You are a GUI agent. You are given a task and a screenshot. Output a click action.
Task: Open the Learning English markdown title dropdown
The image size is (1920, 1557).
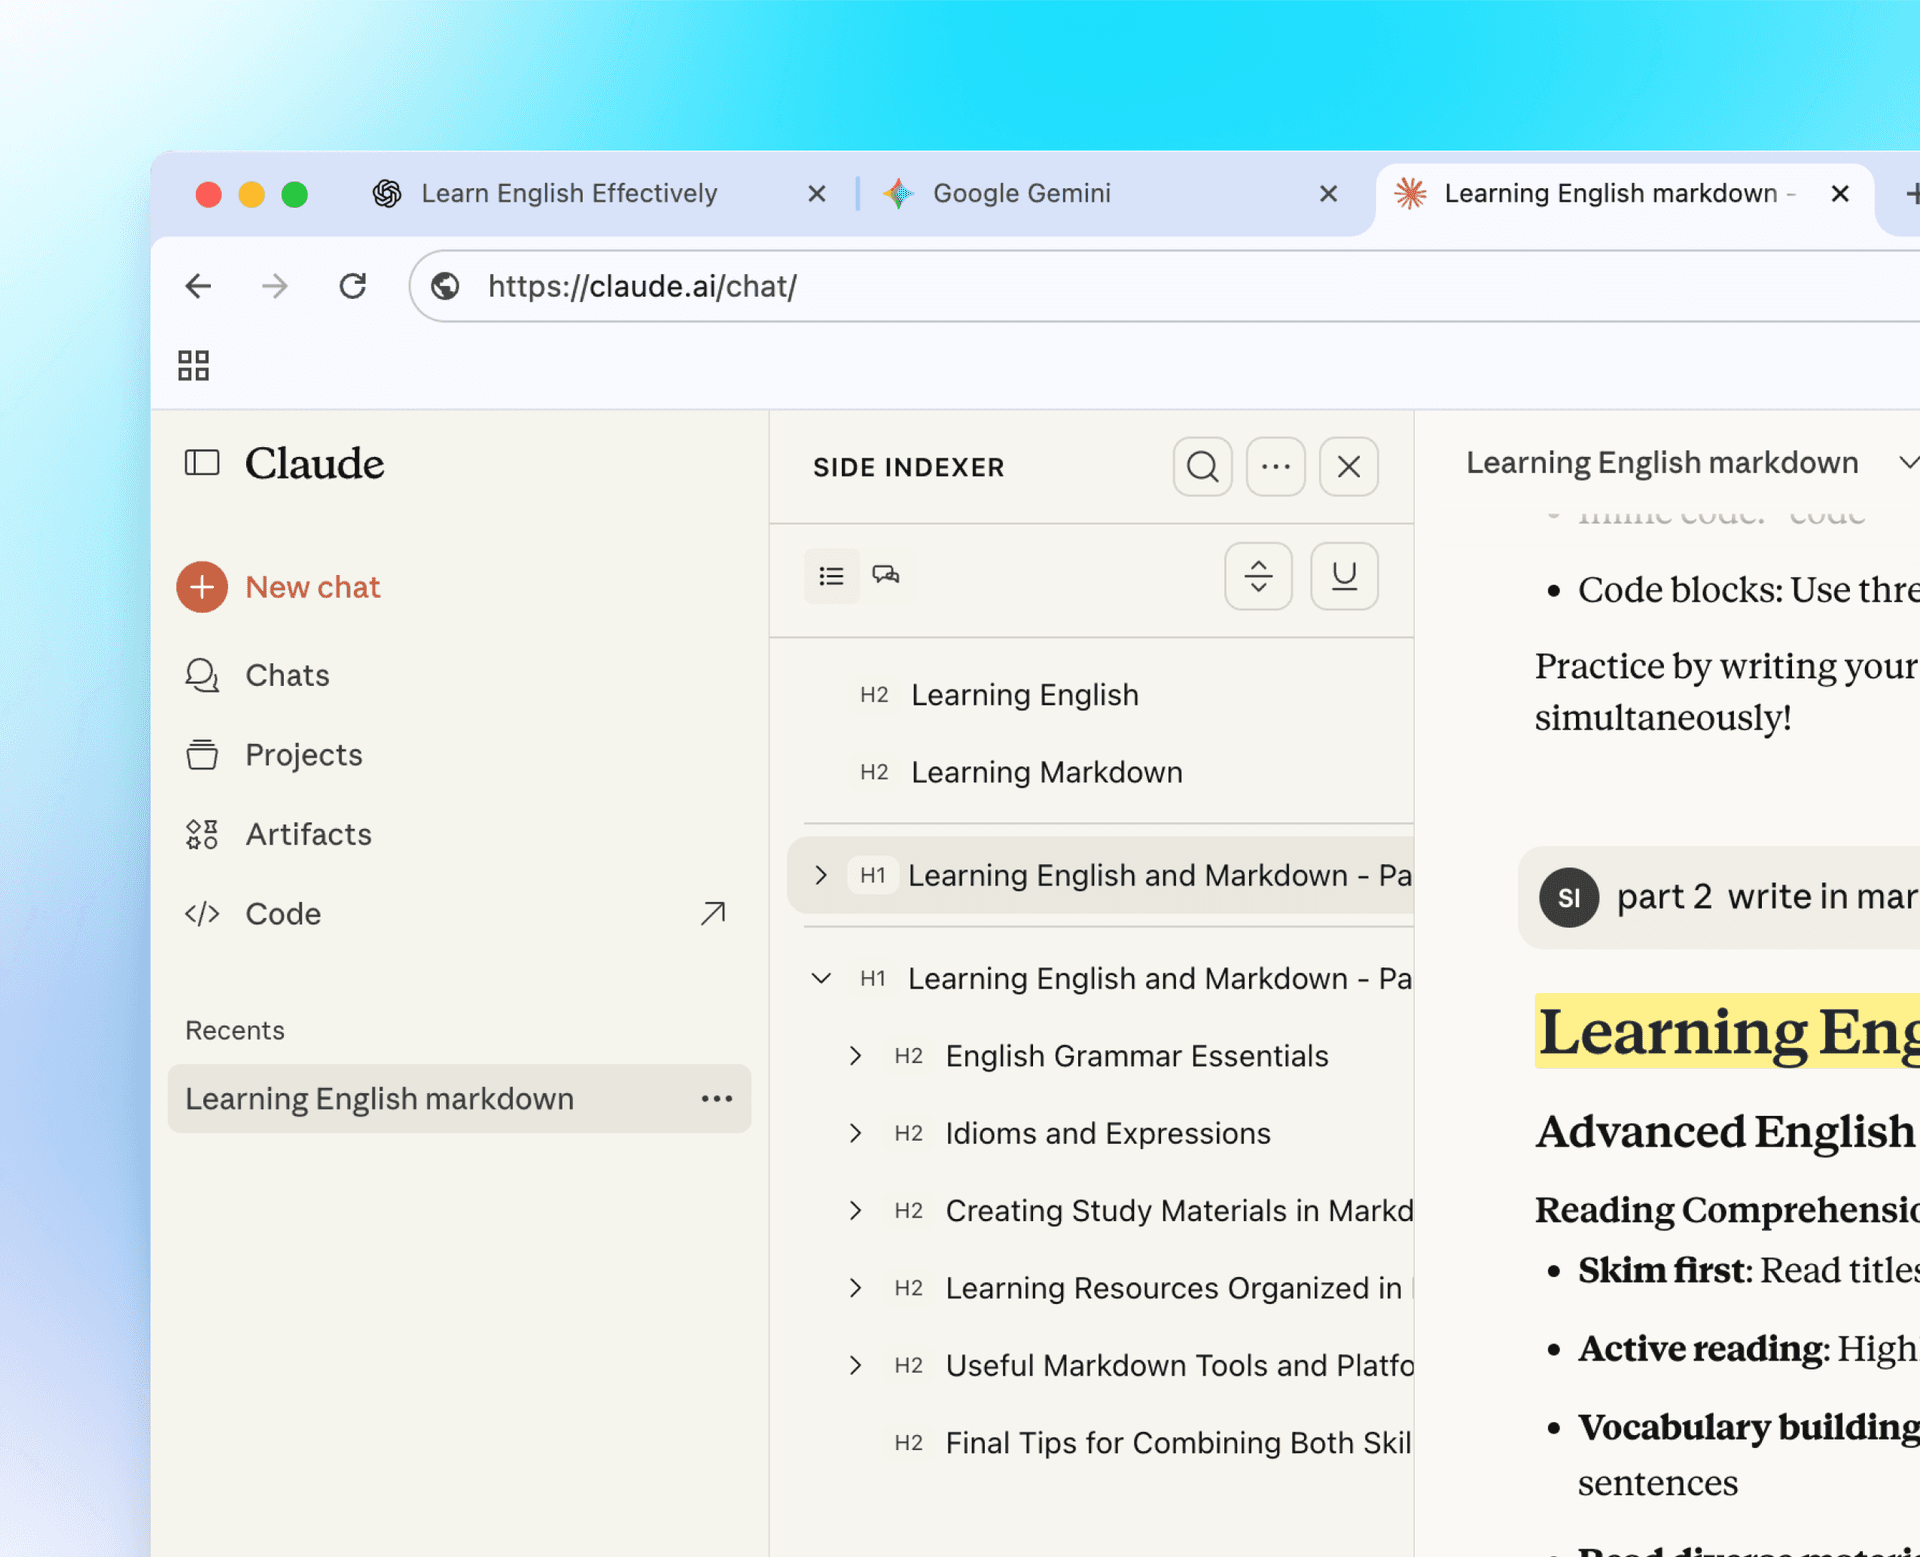(x=1909, y=462)
